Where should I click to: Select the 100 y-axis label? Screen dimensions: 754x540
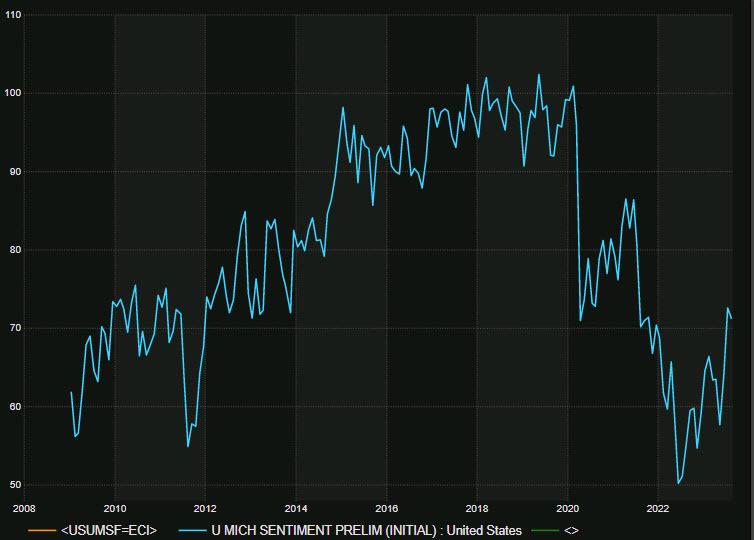[x=13, y=93]
